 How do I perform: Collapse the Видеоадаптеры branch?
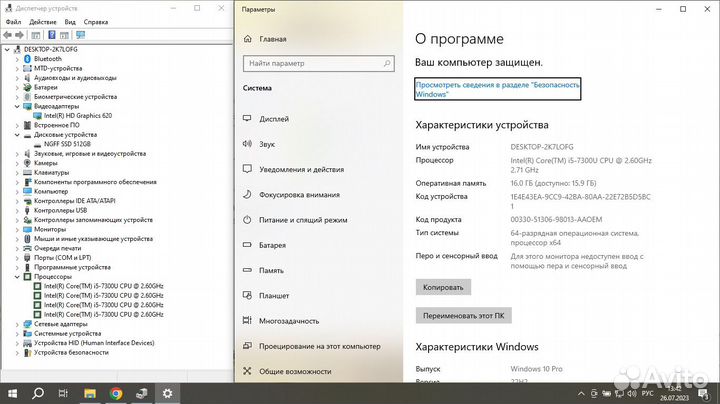[17, 106]
